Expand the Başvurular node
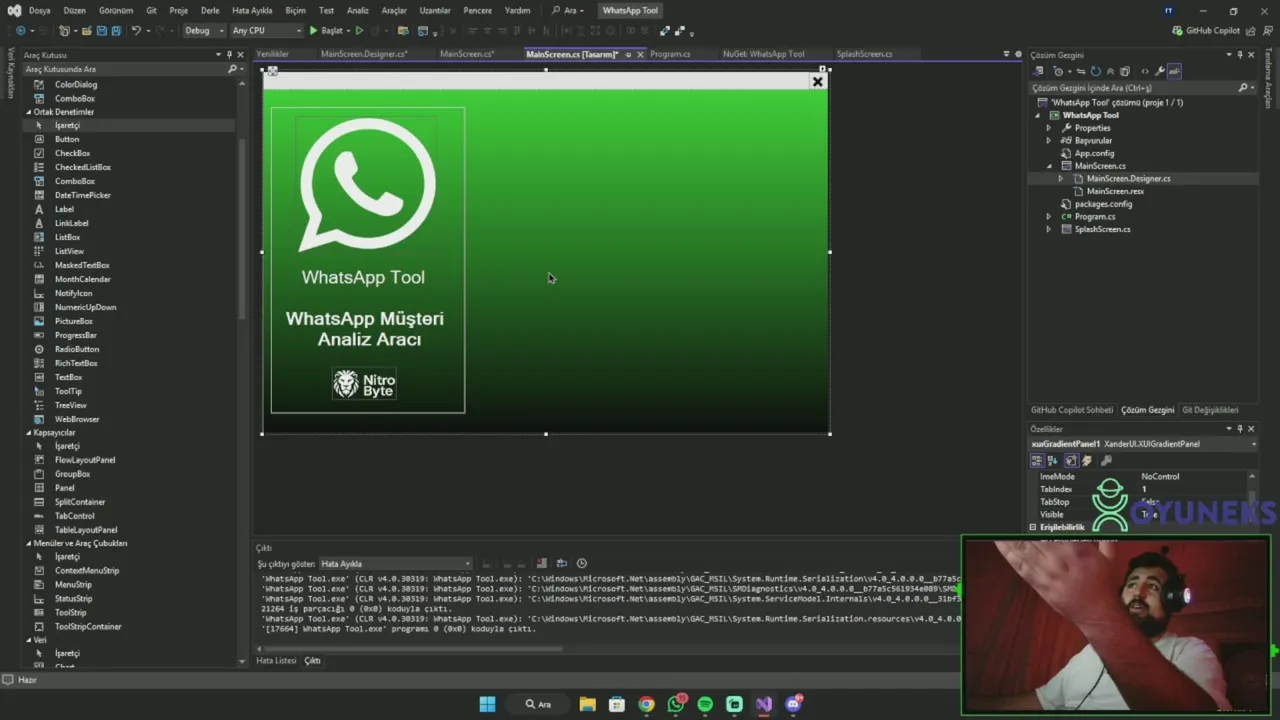This screenshot has height=720, width=1280. (1048, 141)
